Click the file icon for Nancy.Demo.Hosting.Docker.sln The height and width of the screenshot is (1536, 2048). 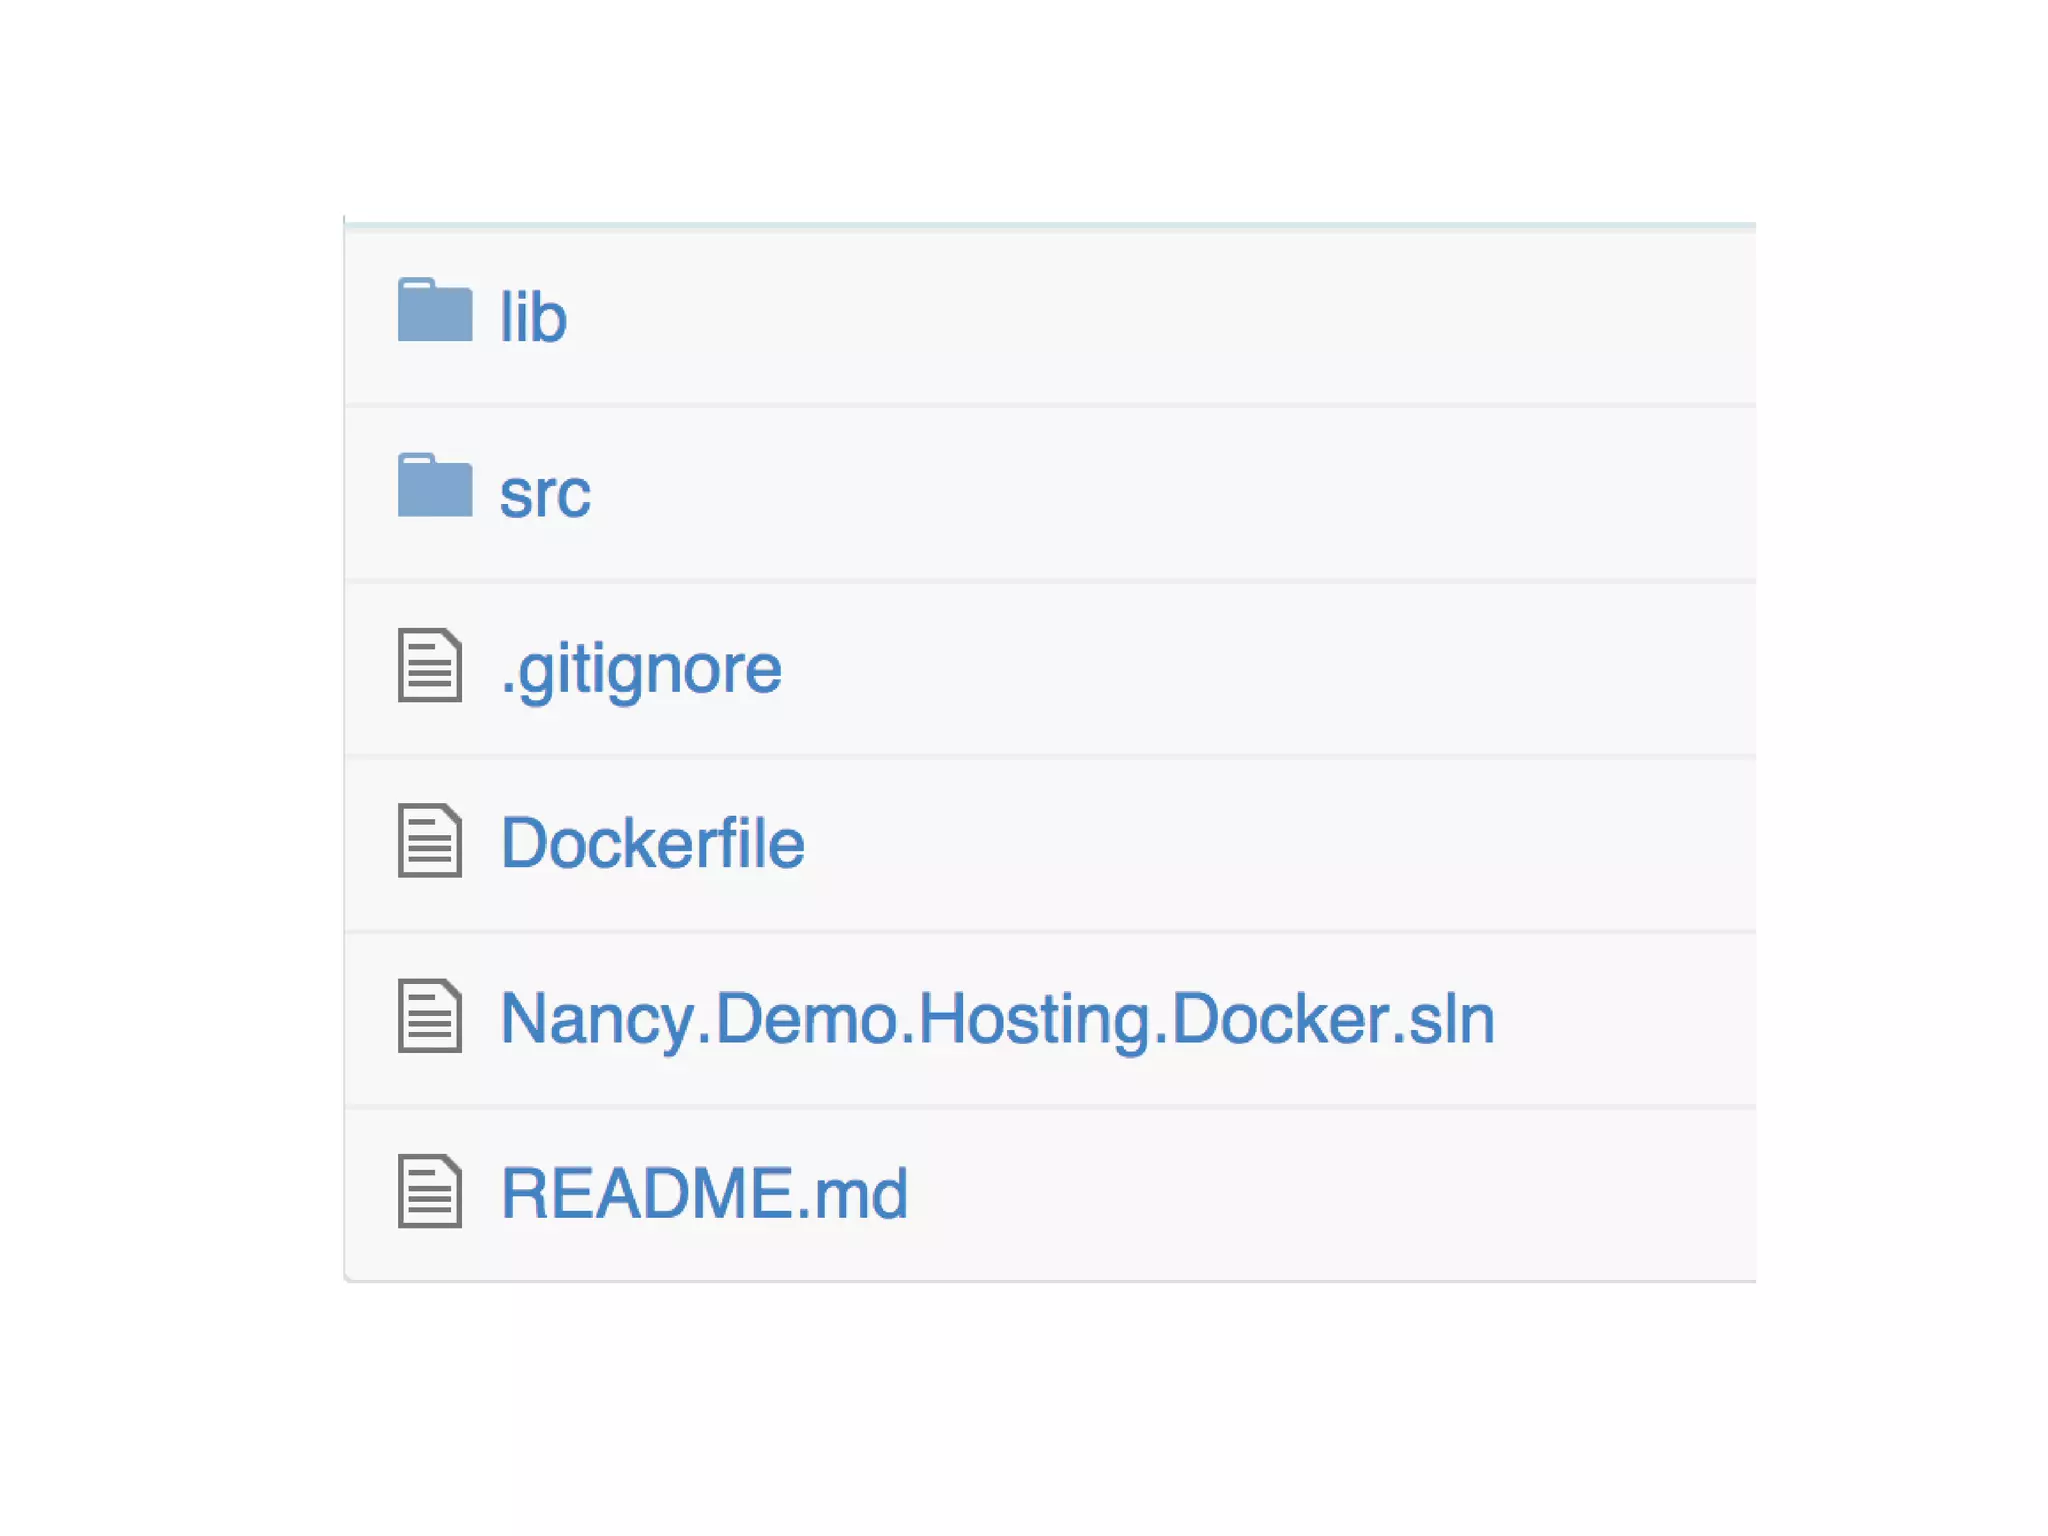(x=430, y=1016)
